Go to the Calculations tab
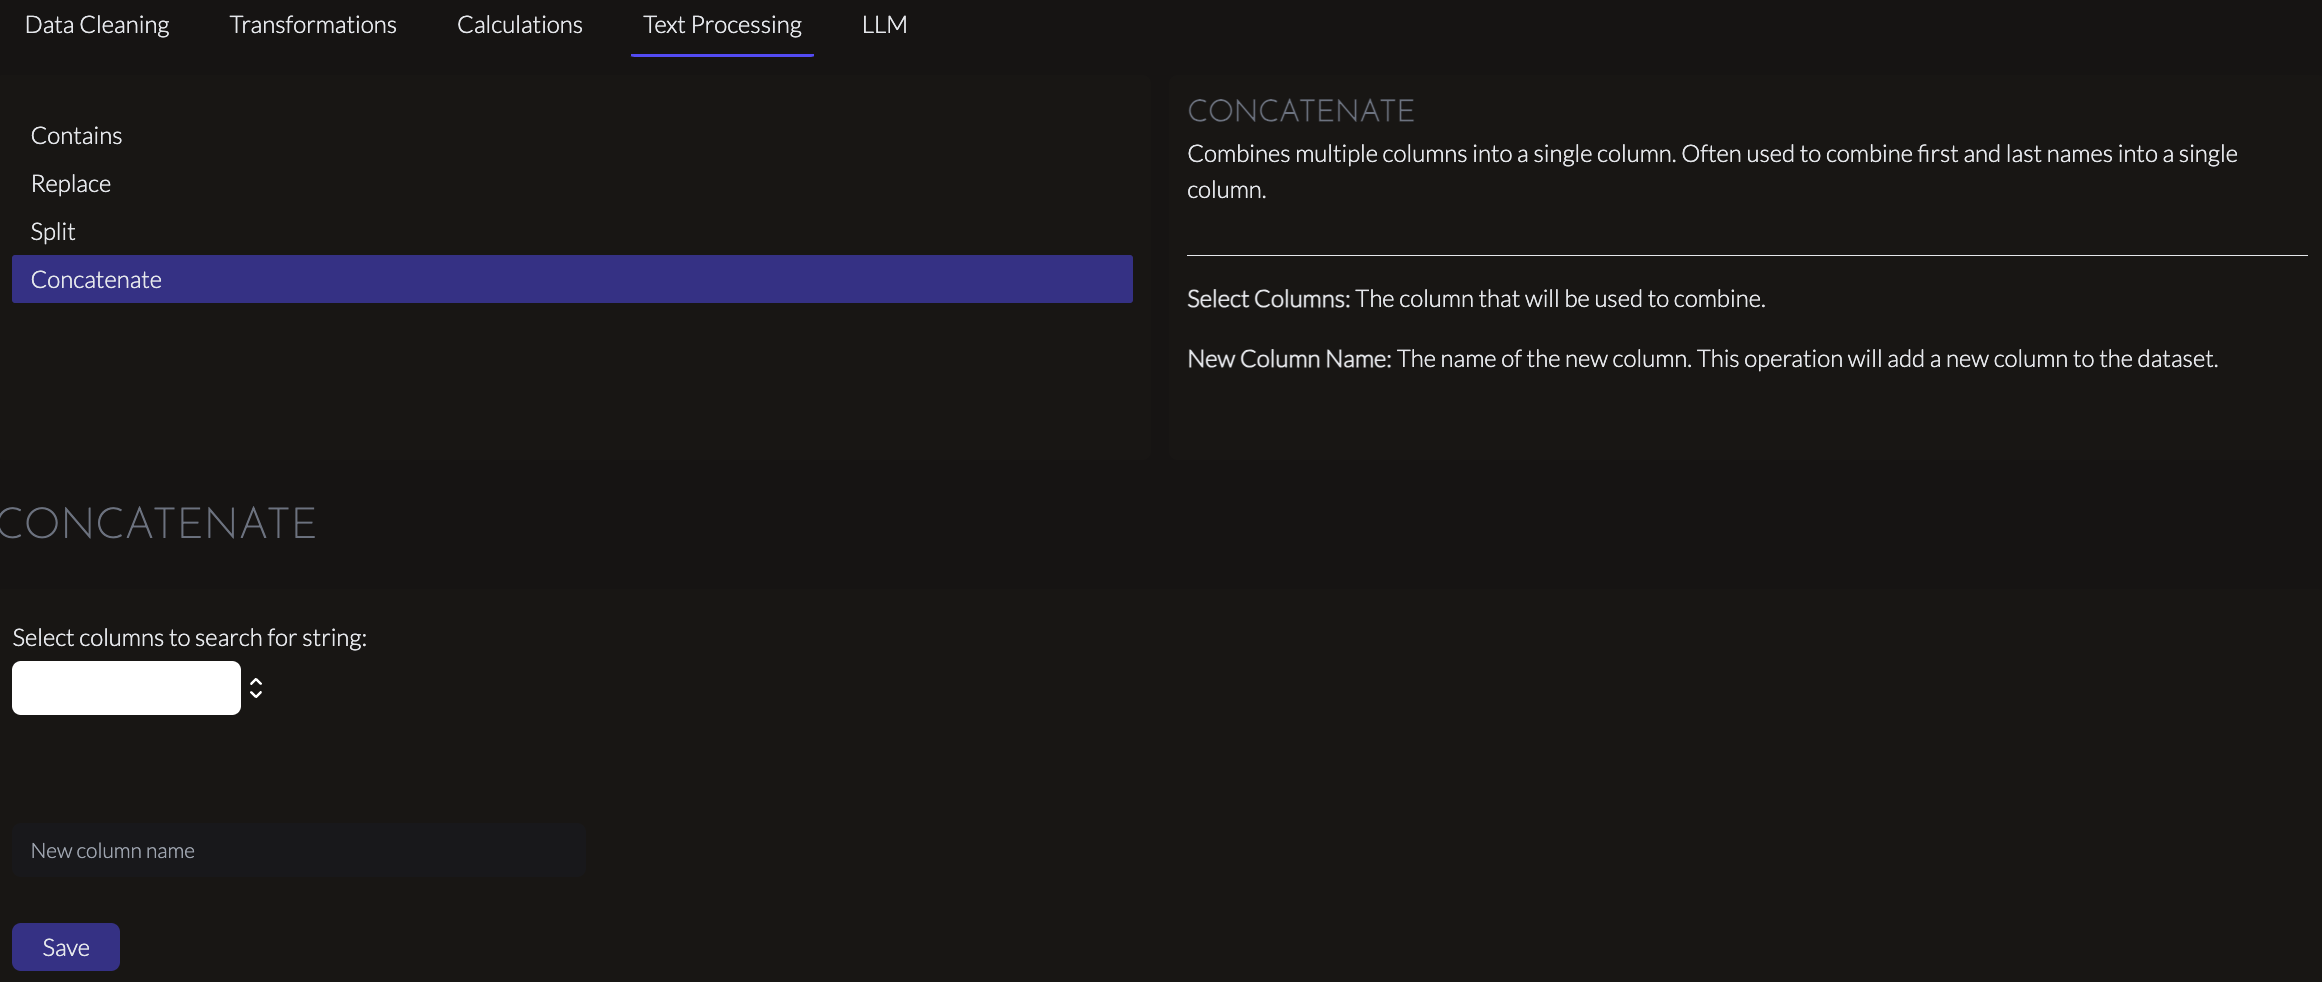2322x982 pixels. coord(519,25)
